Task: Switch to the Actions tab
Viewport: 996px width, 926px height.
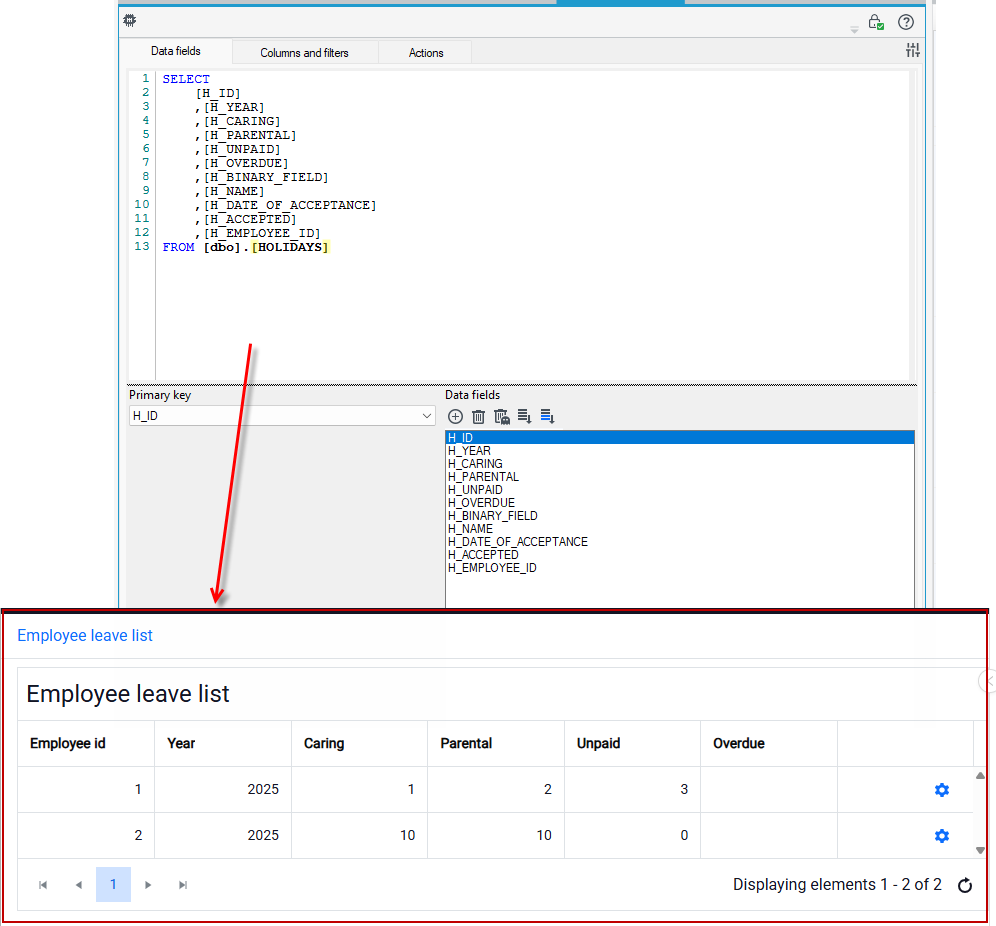Action: 426,53
